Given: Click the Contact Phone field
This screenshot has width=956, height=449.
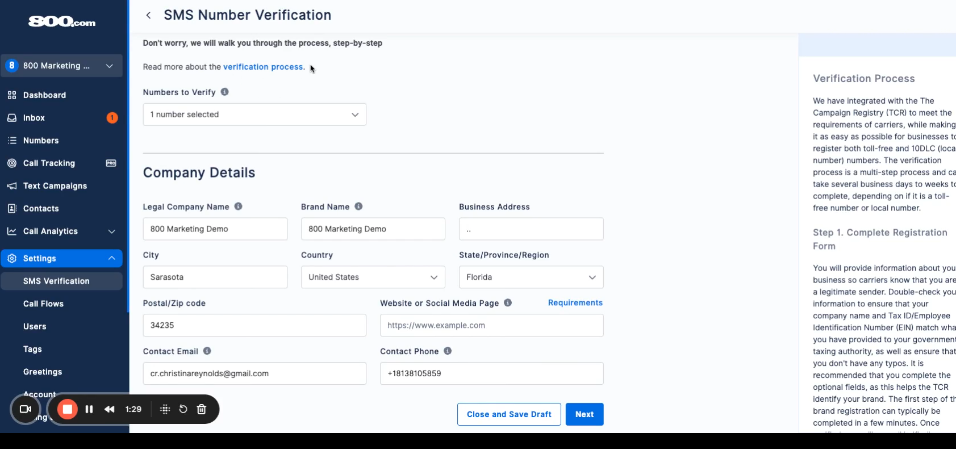Looking at the screenshot, I should coord(491,373).
